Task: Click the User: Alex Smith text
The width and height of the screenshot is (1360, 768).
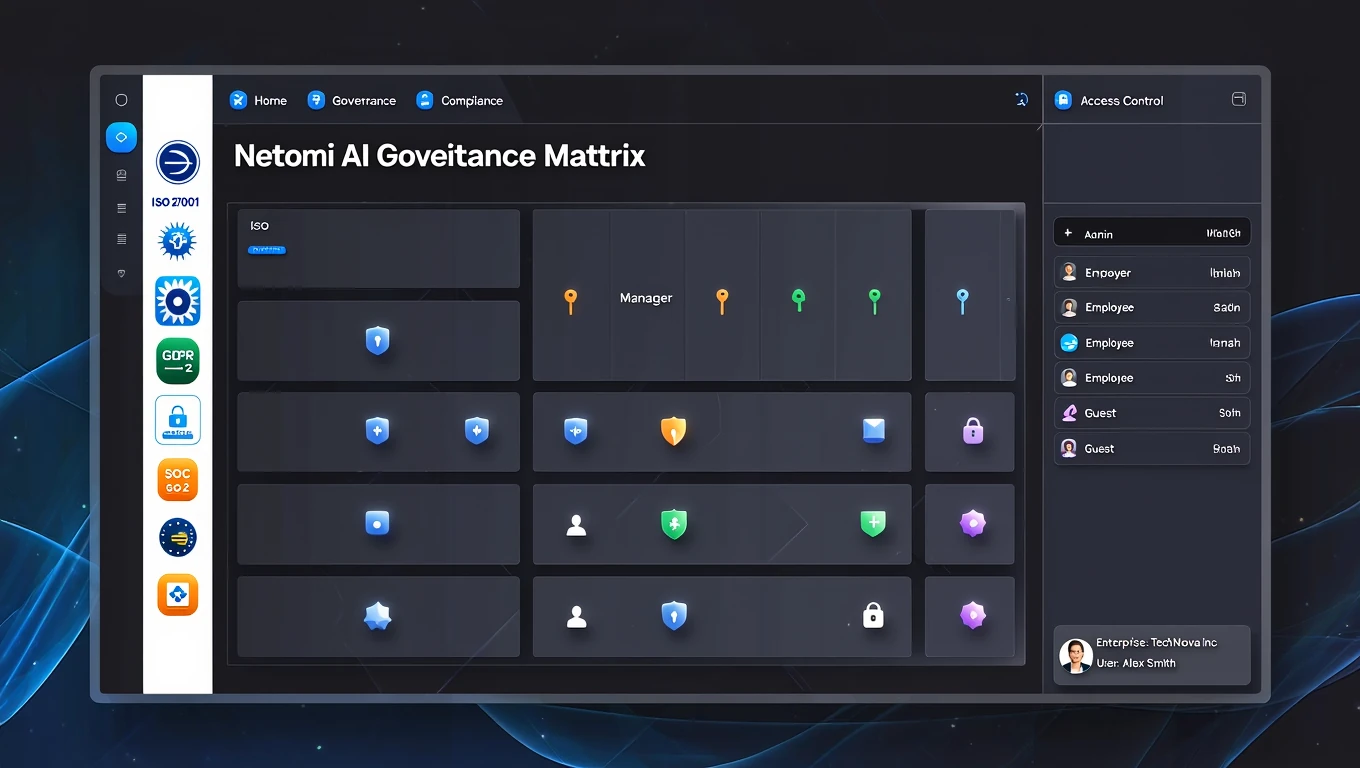Action: (1136, 663)
